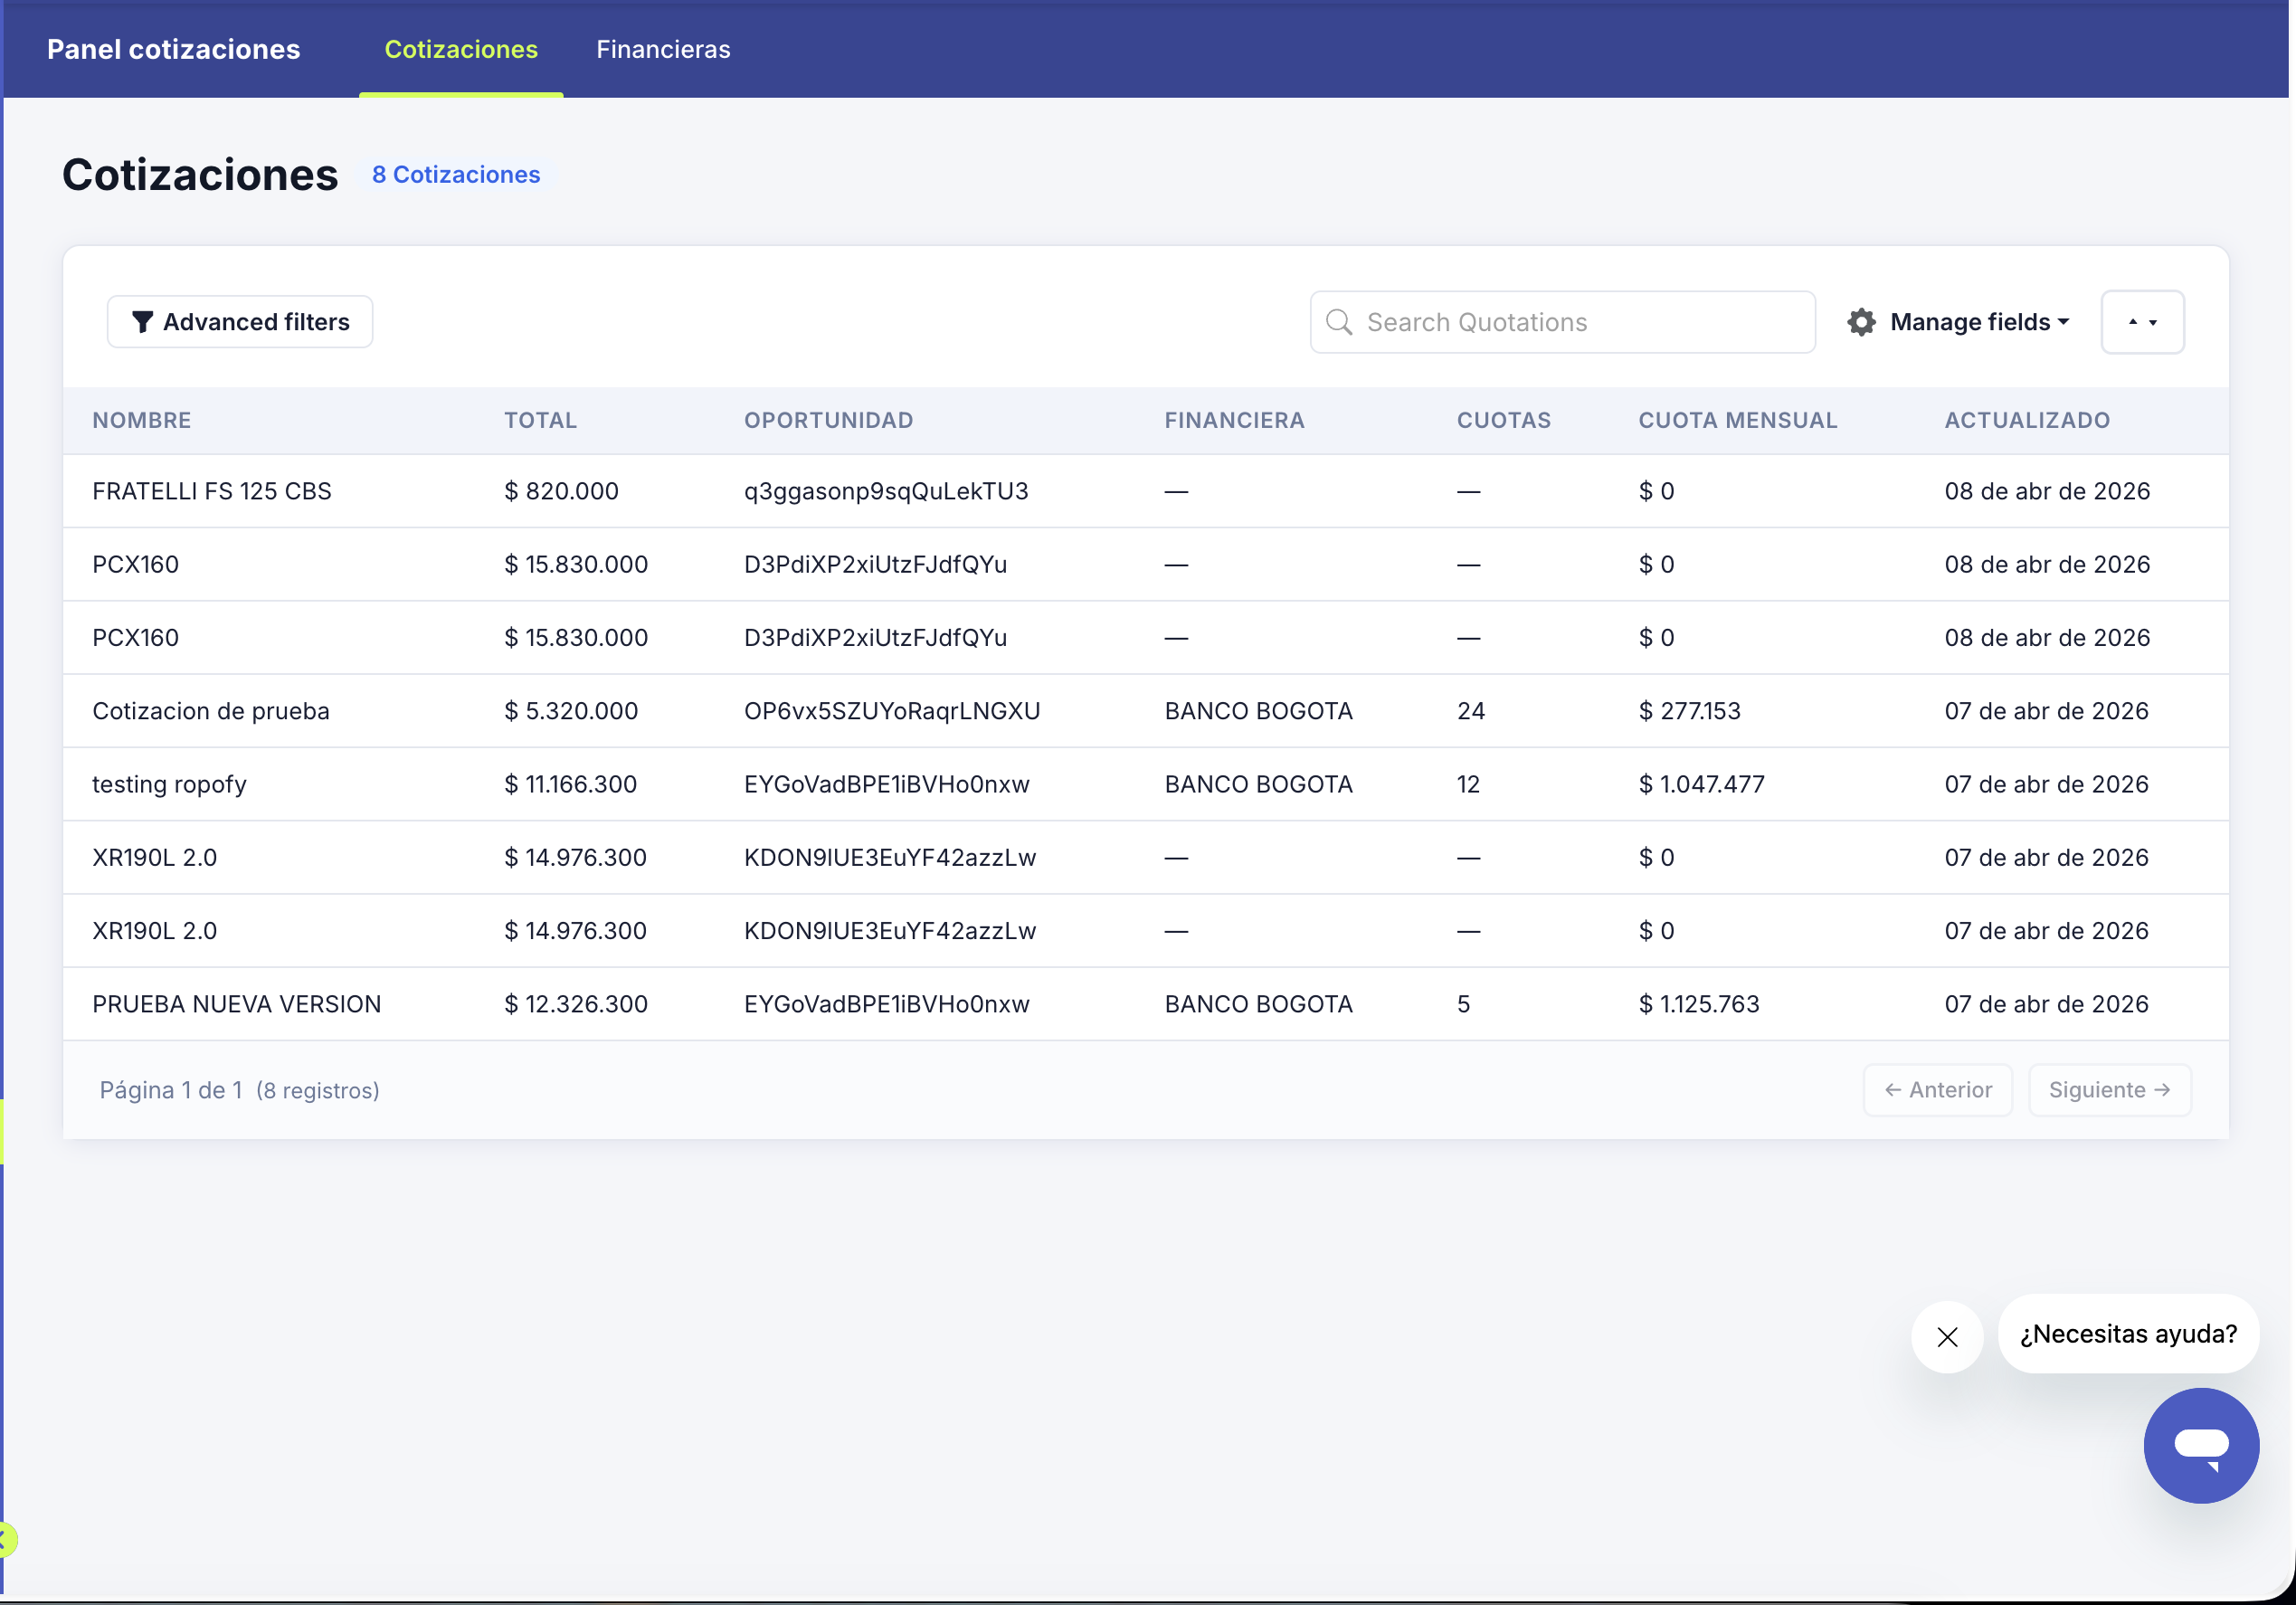Click the ¿Necesitas ayuda? bubble
2296x1605 pixels.
pos(2127,1334)
